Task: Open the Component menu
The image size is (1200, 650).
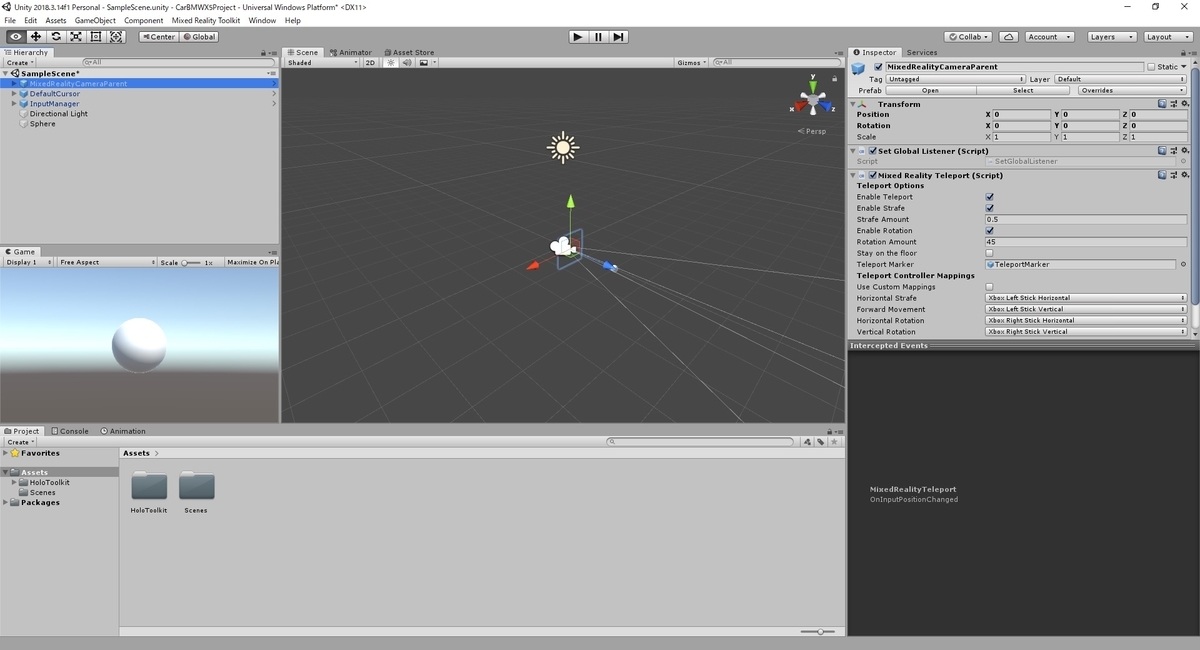Action: point(144,20)
